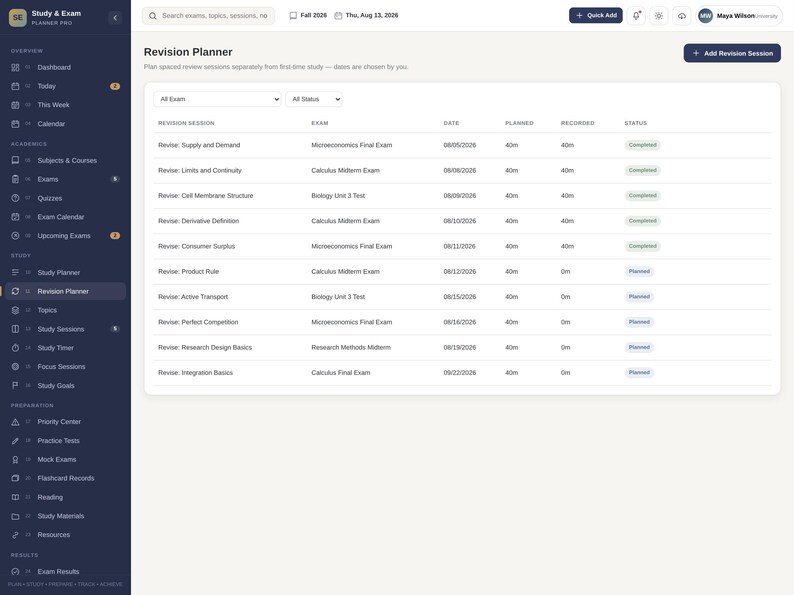
Task: Click the Priority Center warning icon
Action: pyautogui.click(x=15, y=422)
